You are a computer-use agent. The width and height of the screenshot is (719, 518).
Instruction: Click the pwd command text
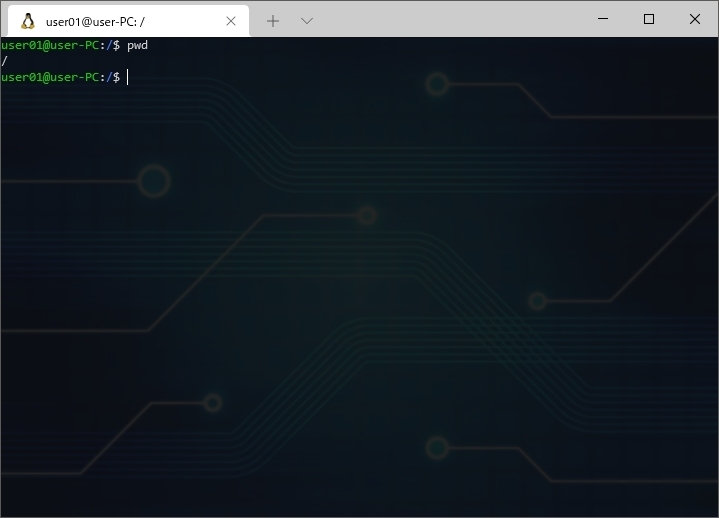point(137,46)
